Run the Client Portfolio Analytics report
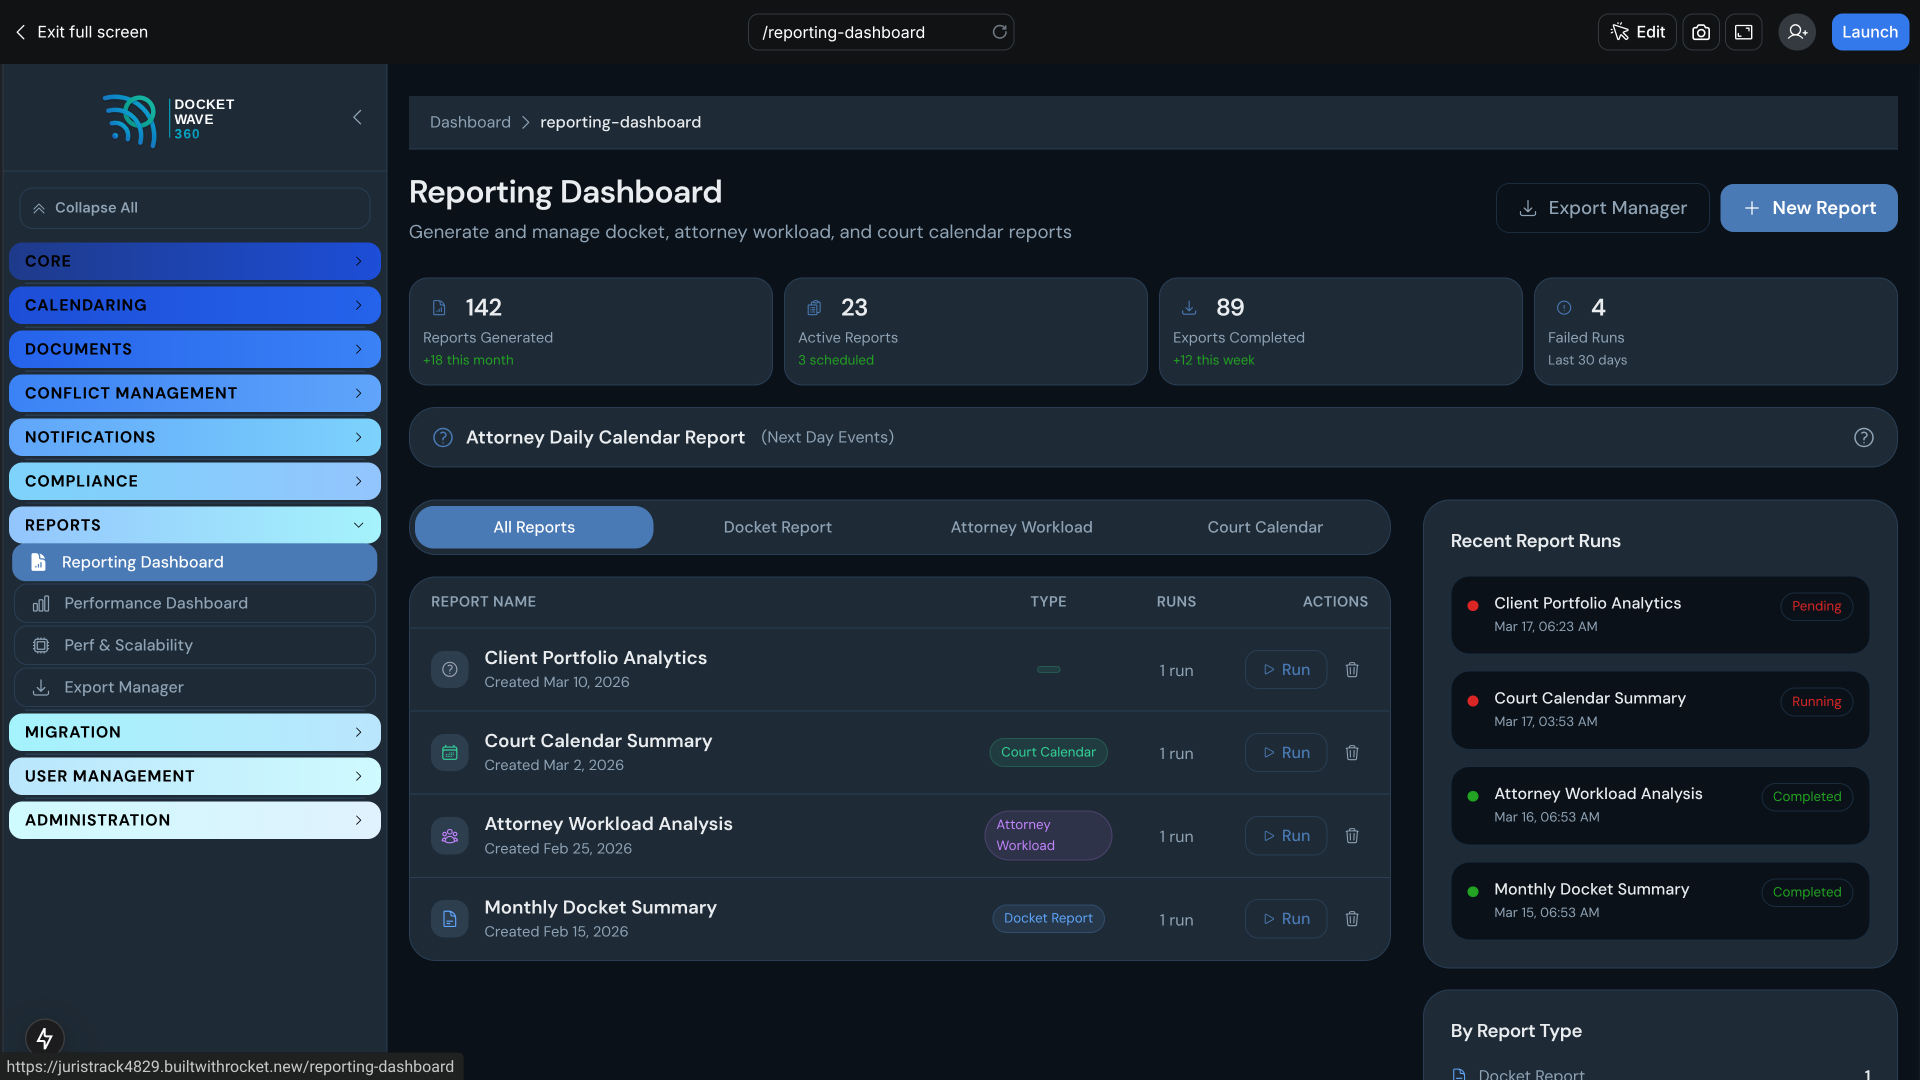Viewport: 1920px width, 1080px height. click(x=1286, y=670)
